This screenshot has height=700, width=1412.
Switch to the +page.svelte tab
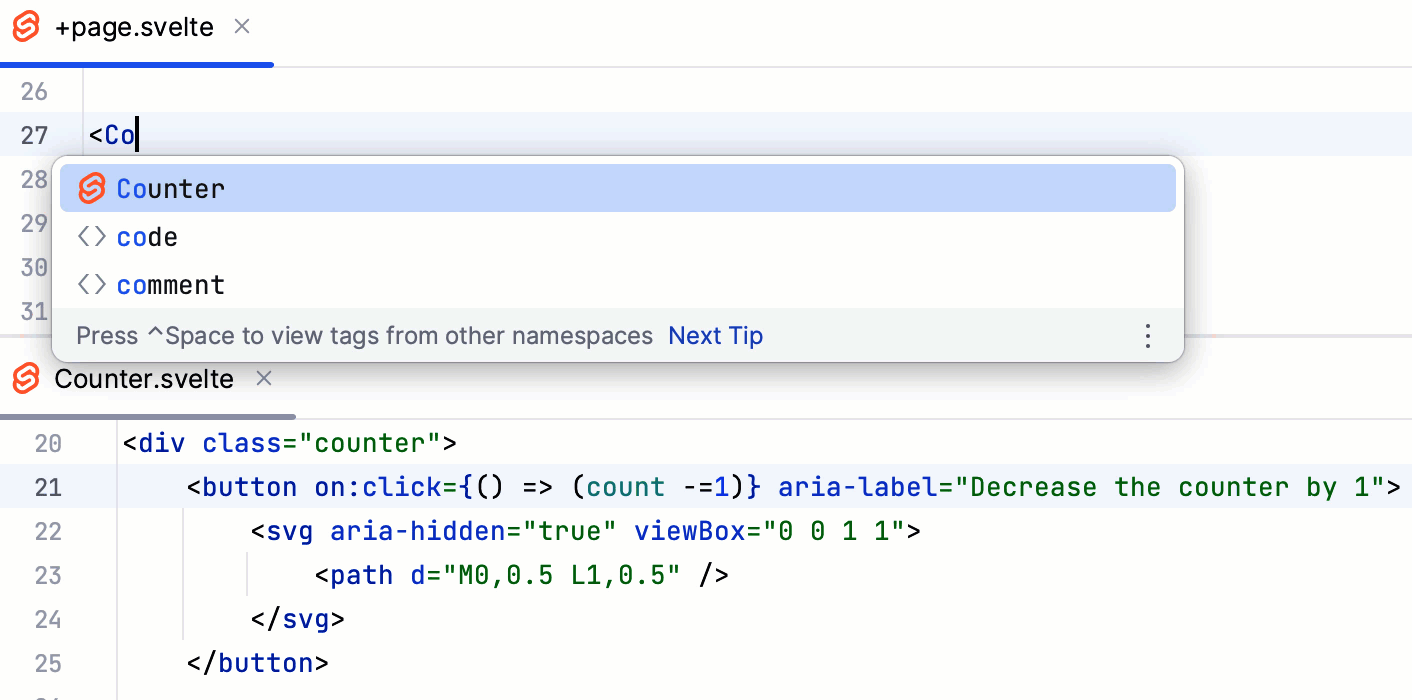click(134, 28)
